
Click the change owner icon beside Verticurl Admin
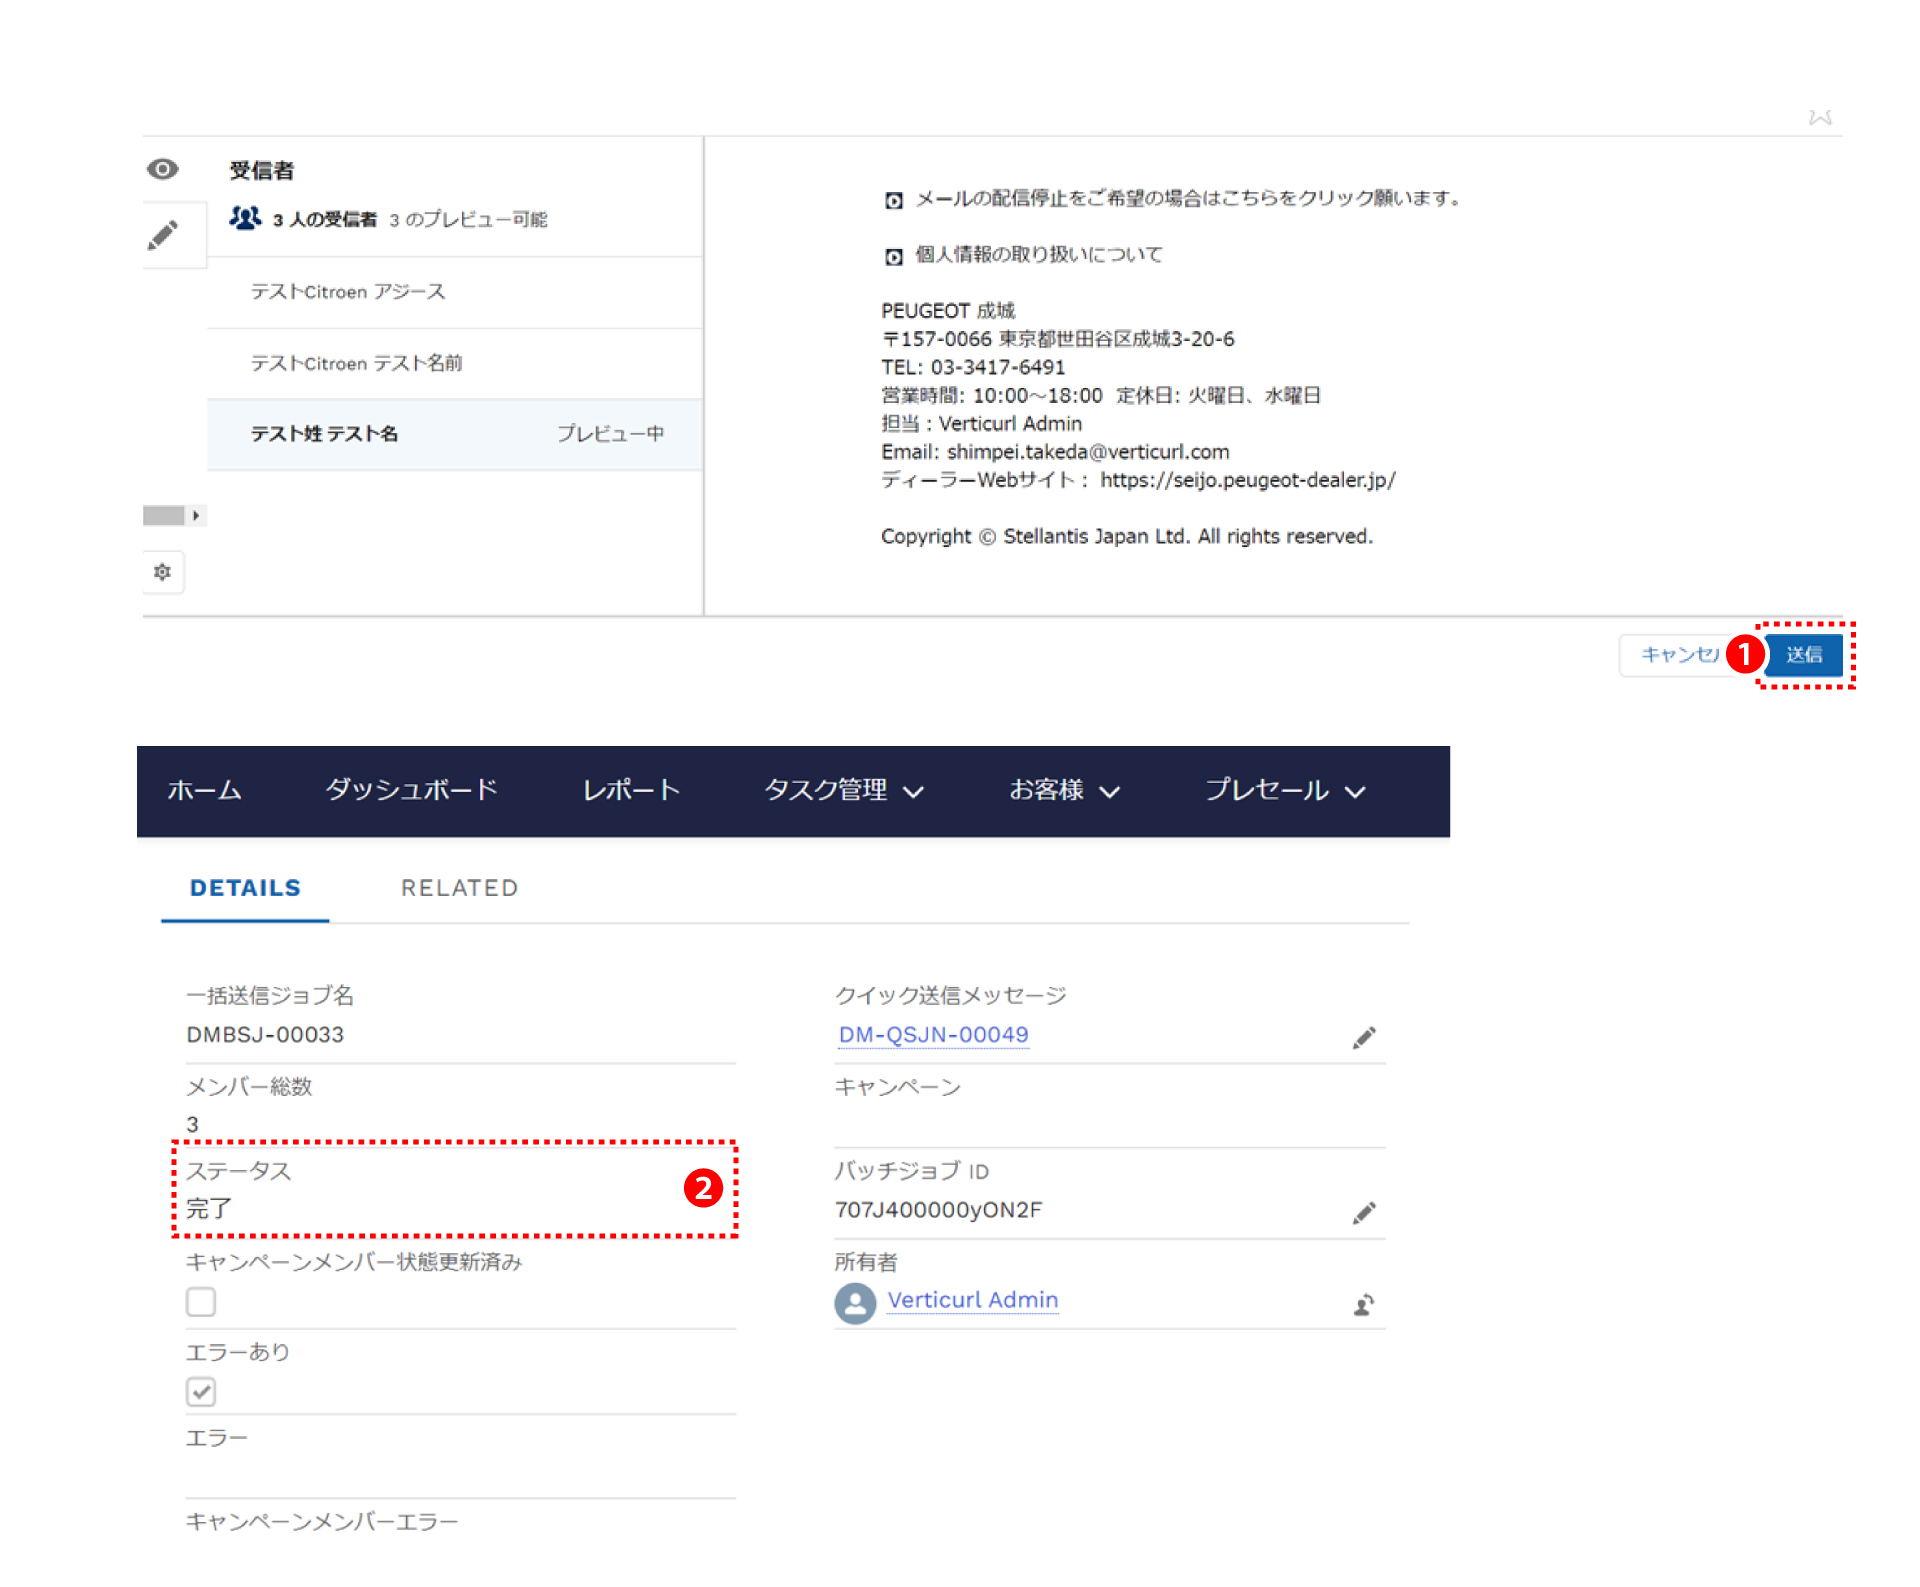coord(1363,1304)
